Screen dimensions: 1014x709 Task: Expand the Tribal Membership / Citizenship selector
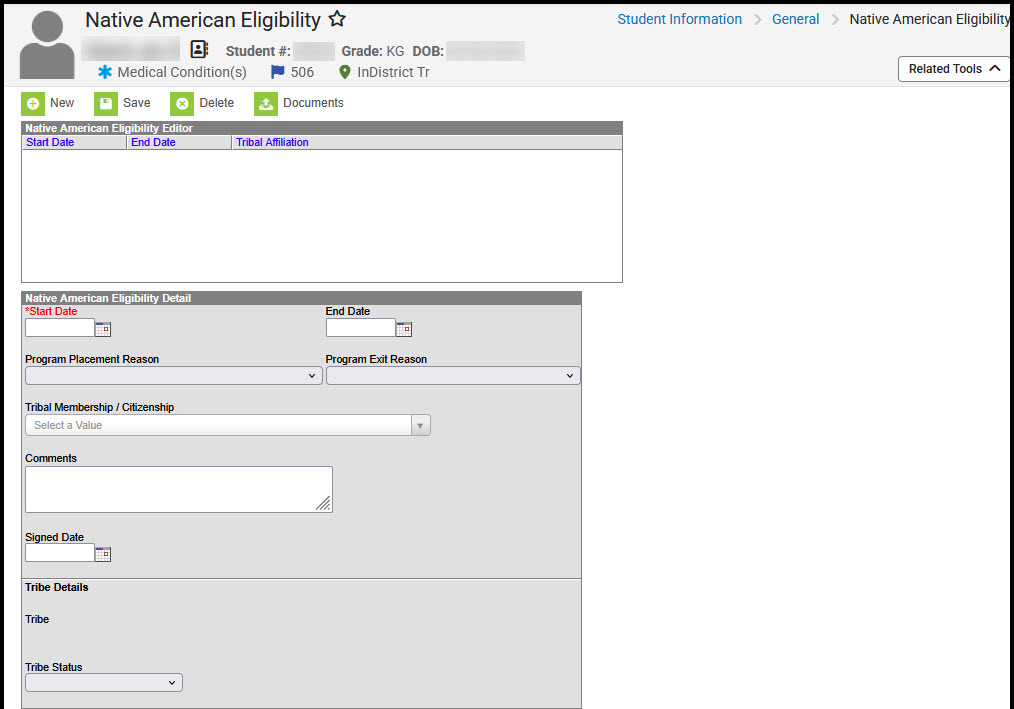click(420, 424)
